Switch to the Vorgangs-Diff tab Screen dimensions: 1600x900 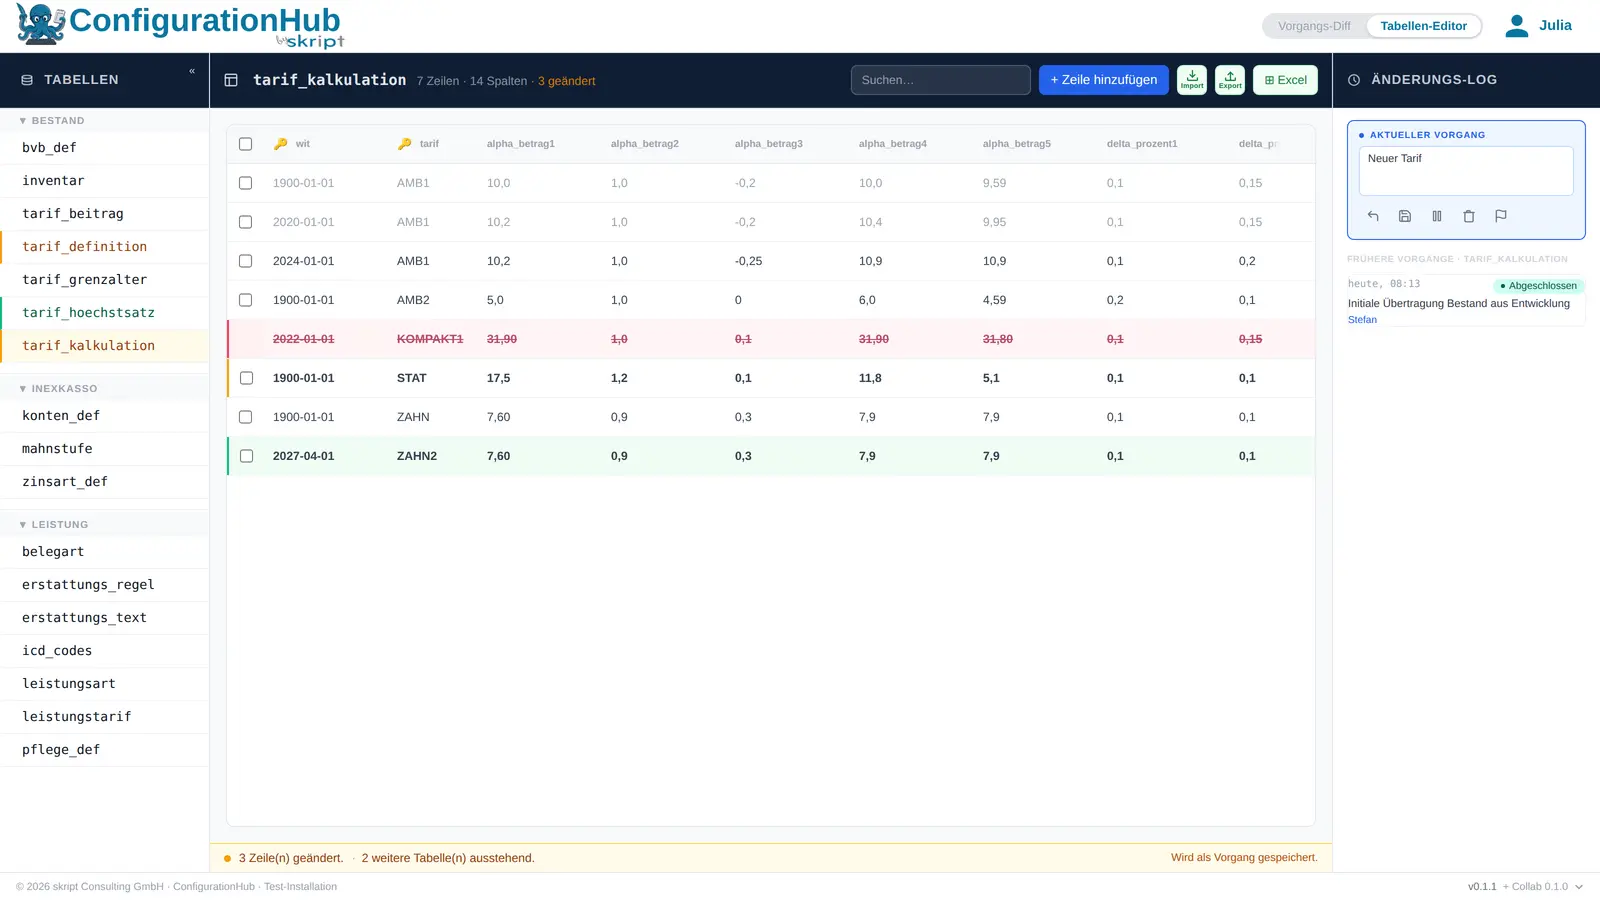(x=1314, y=26)
